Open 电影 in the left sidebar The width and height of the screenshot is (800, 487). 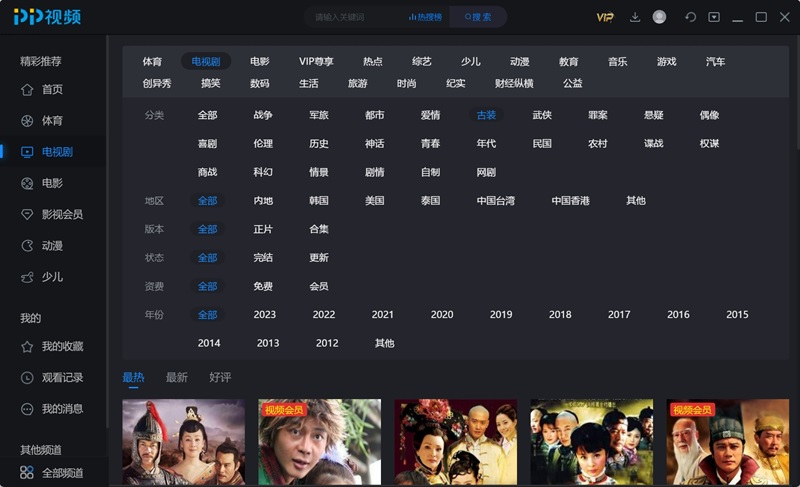52,183
